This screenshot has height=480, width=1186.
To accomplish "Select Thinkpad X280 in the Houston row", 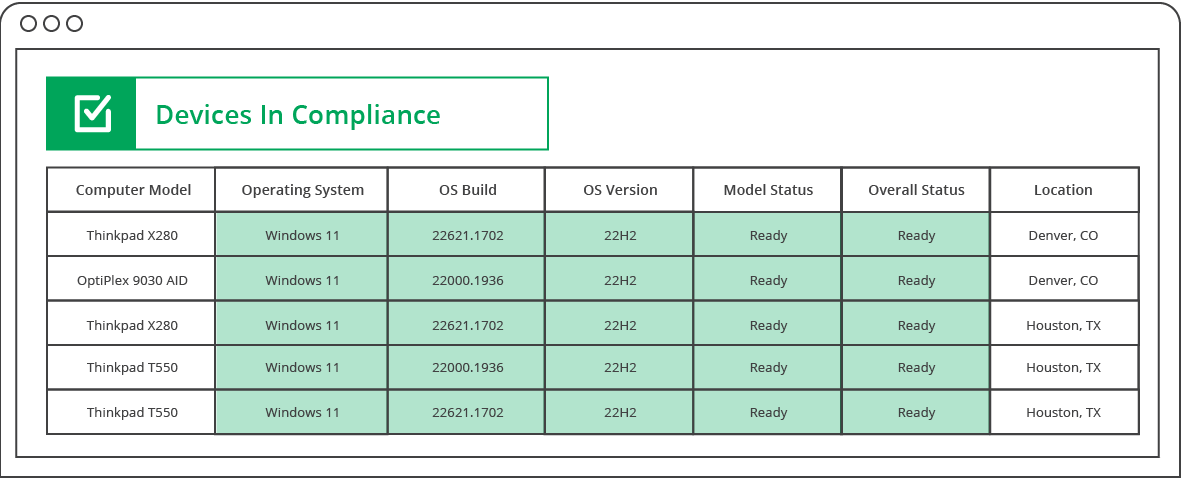I will [x=132, y=325].
